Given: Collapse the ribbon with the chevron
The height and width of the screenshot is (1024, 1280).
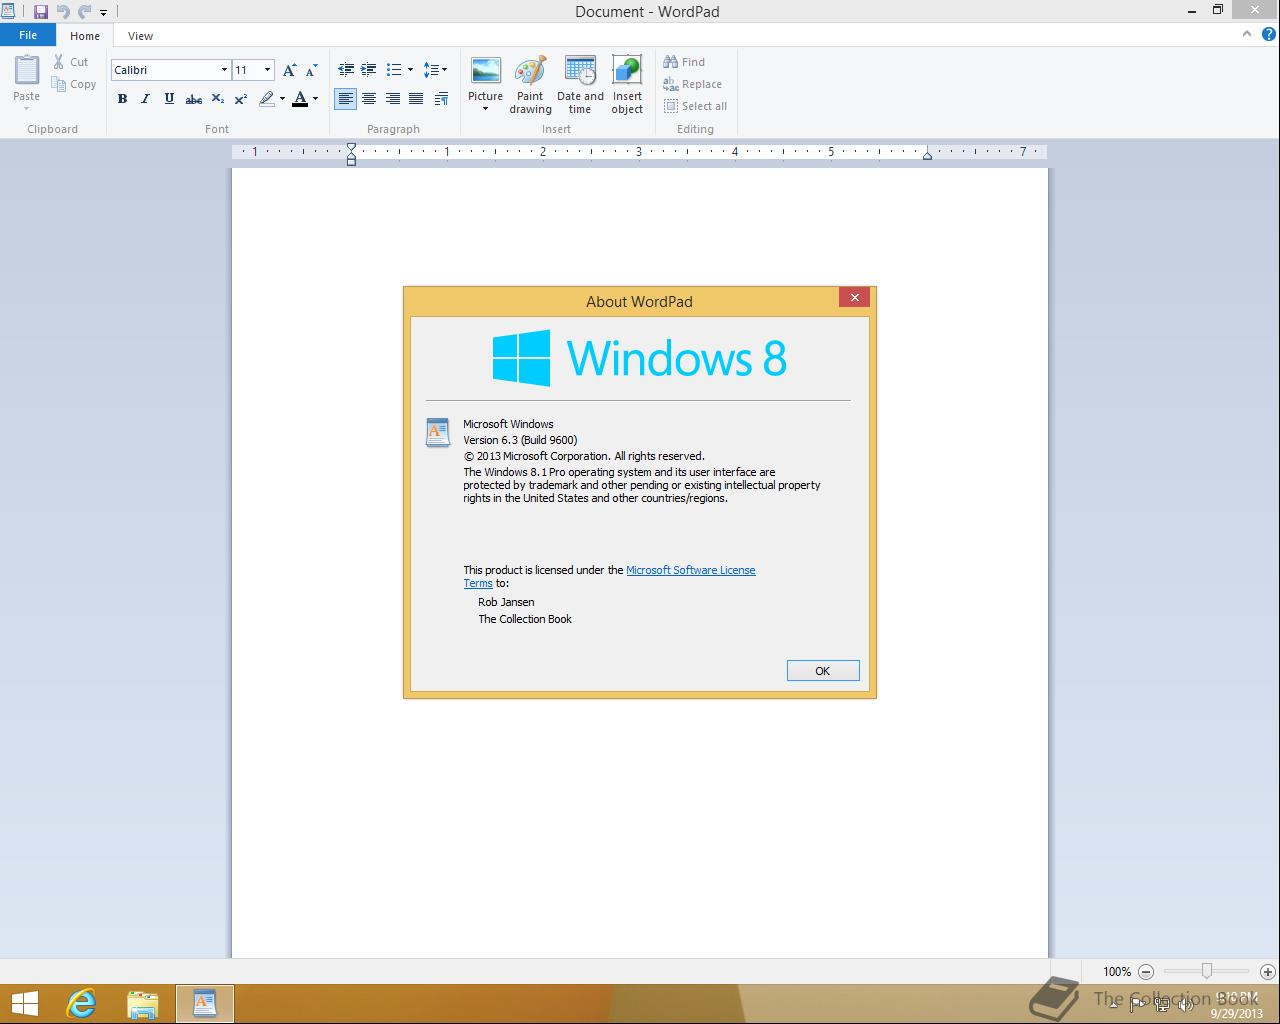Looking at the screenshot, I should pyautogui.click(x=1246, y=34).
